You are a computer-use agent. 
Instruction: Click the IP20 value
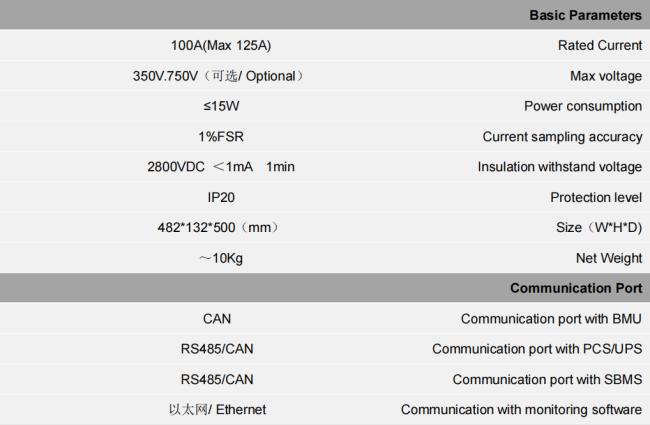point(221,197)
